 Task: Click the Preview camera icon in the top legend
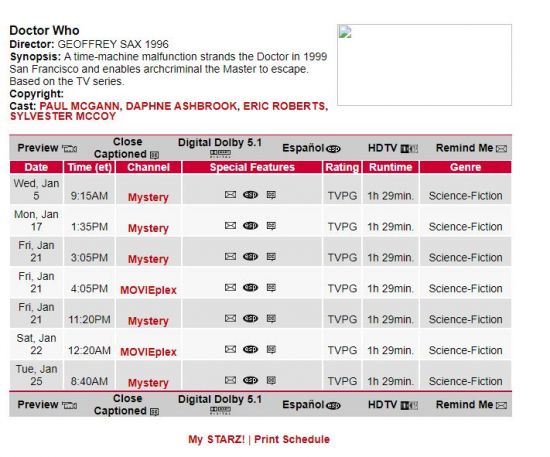pos(69,149)
